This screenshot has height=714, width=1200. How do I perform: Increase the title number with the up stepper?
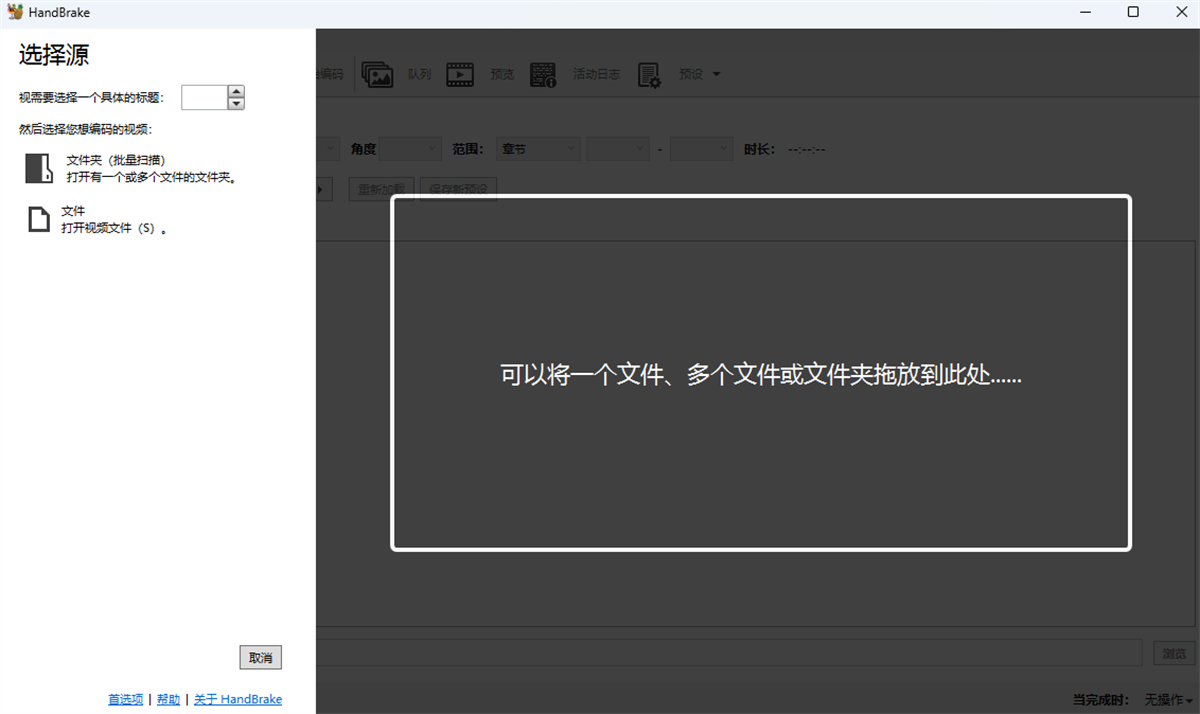(x=236, y=92)
